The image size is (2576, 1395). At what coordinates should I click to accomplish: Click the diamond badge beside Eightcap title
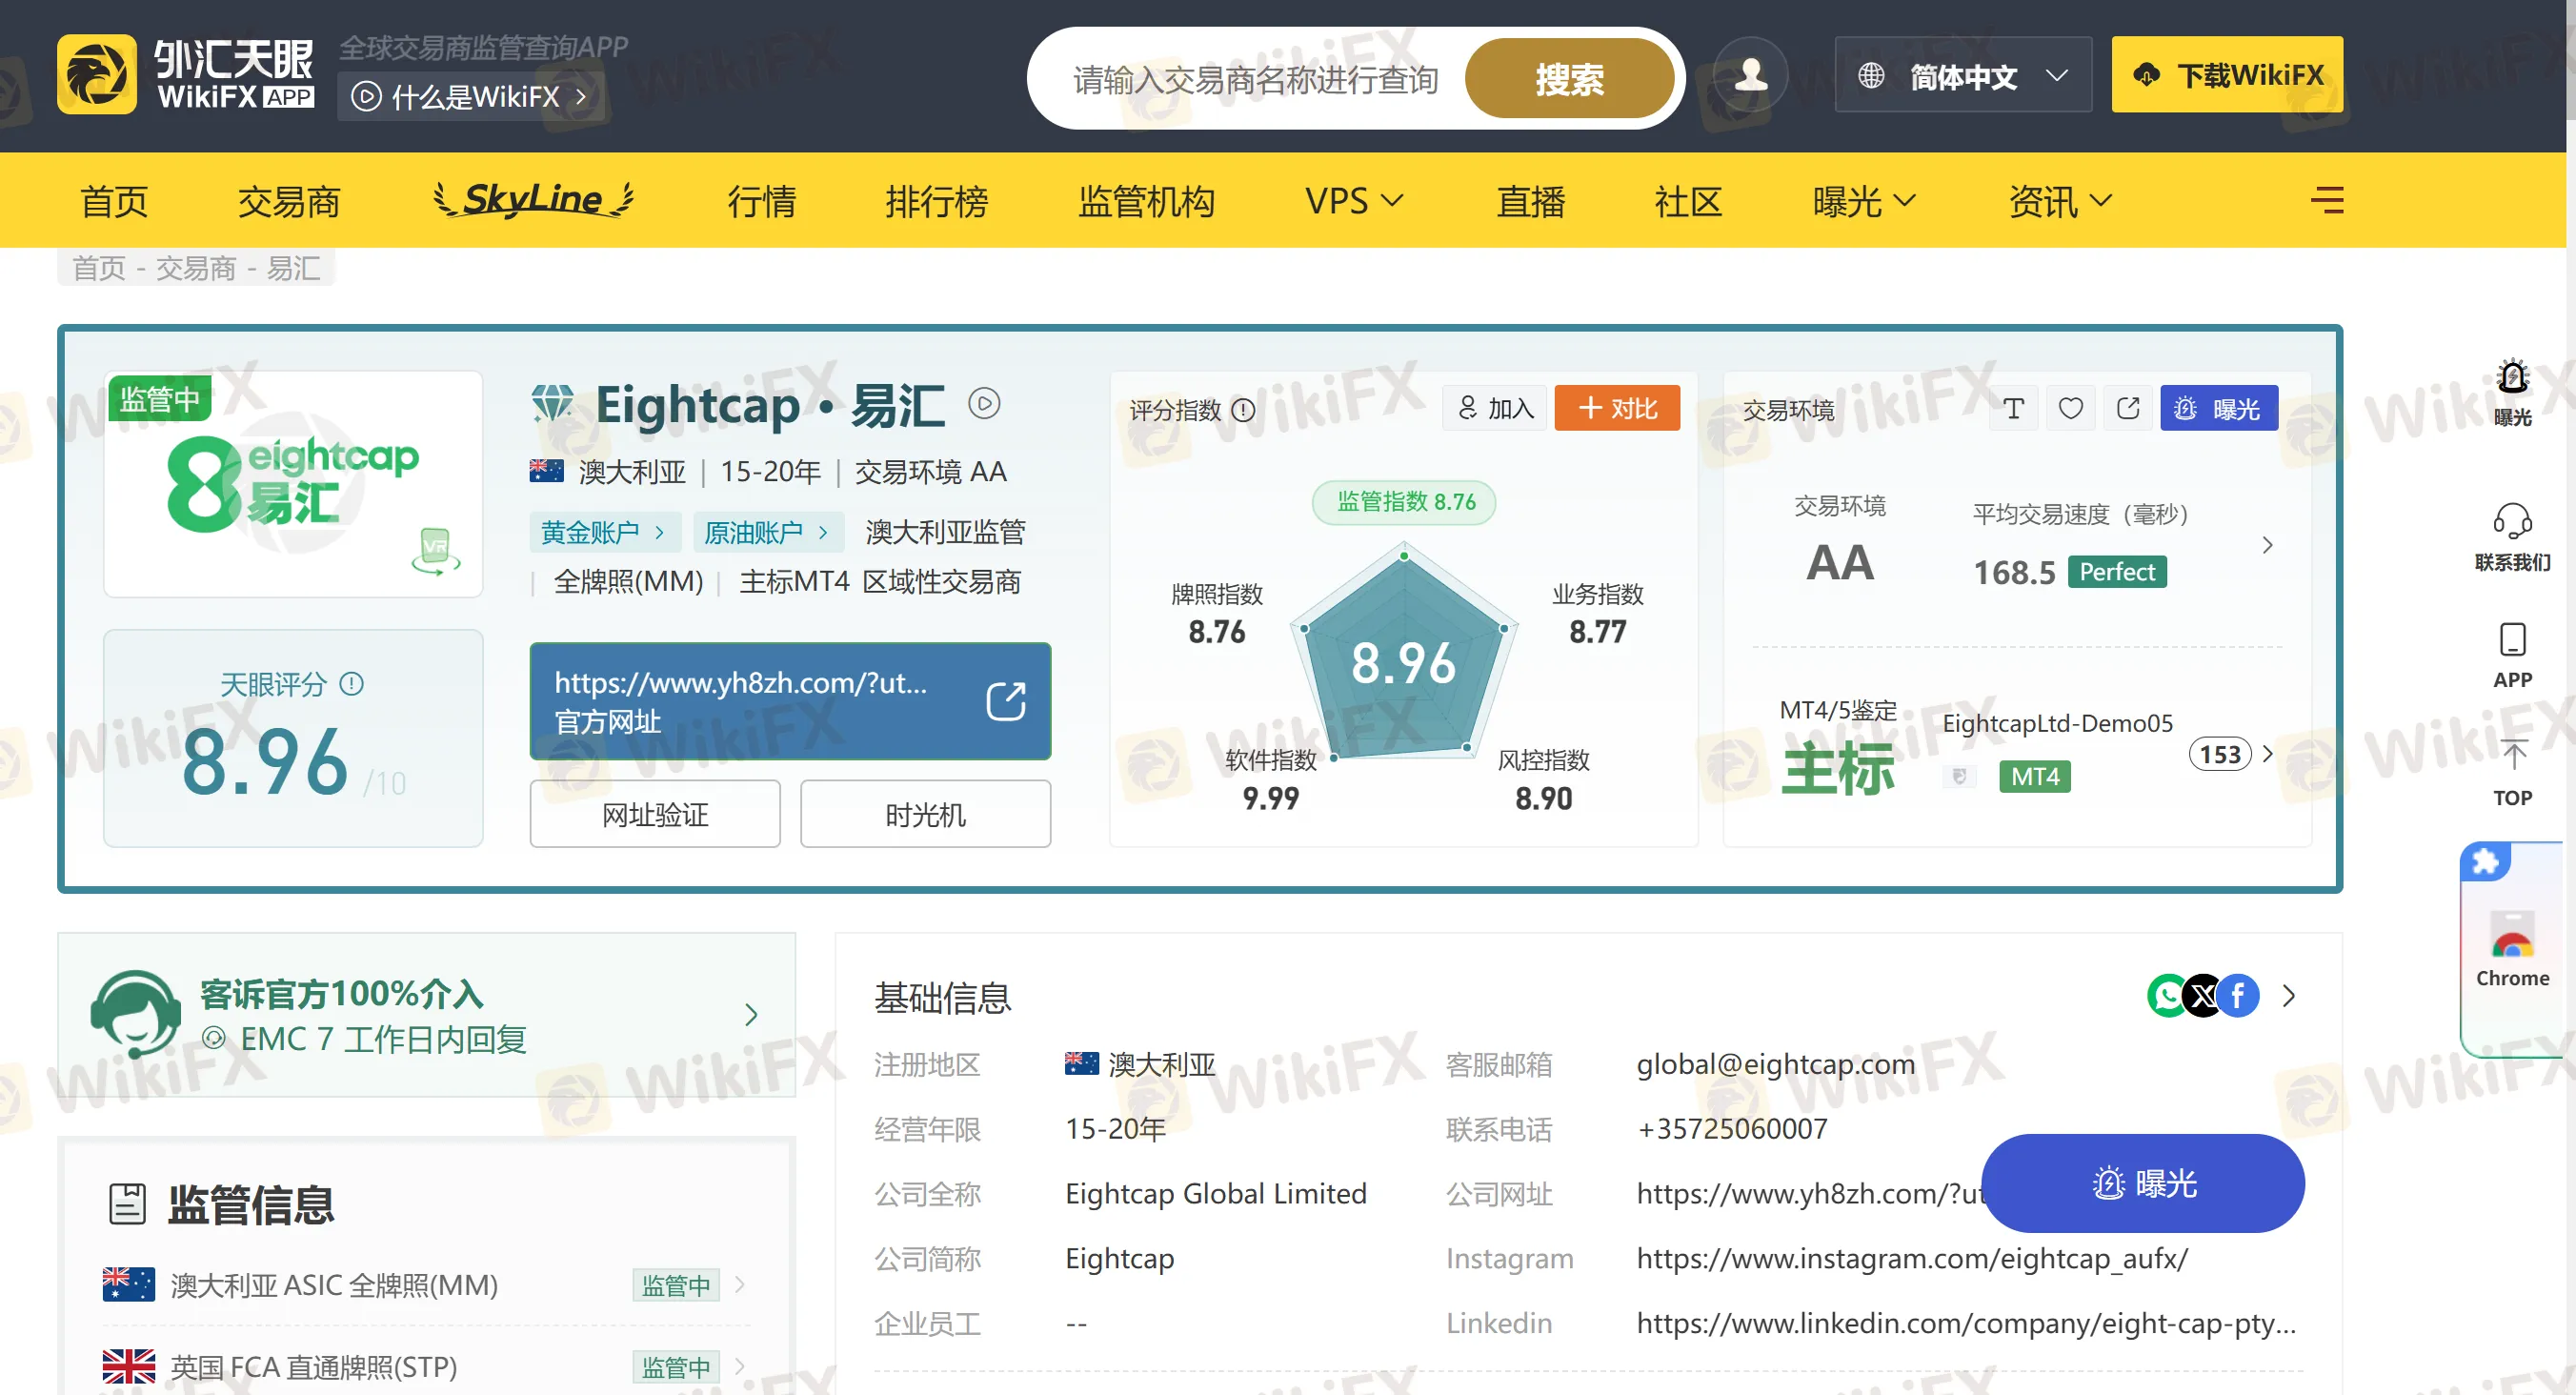(x=552, y=405)
